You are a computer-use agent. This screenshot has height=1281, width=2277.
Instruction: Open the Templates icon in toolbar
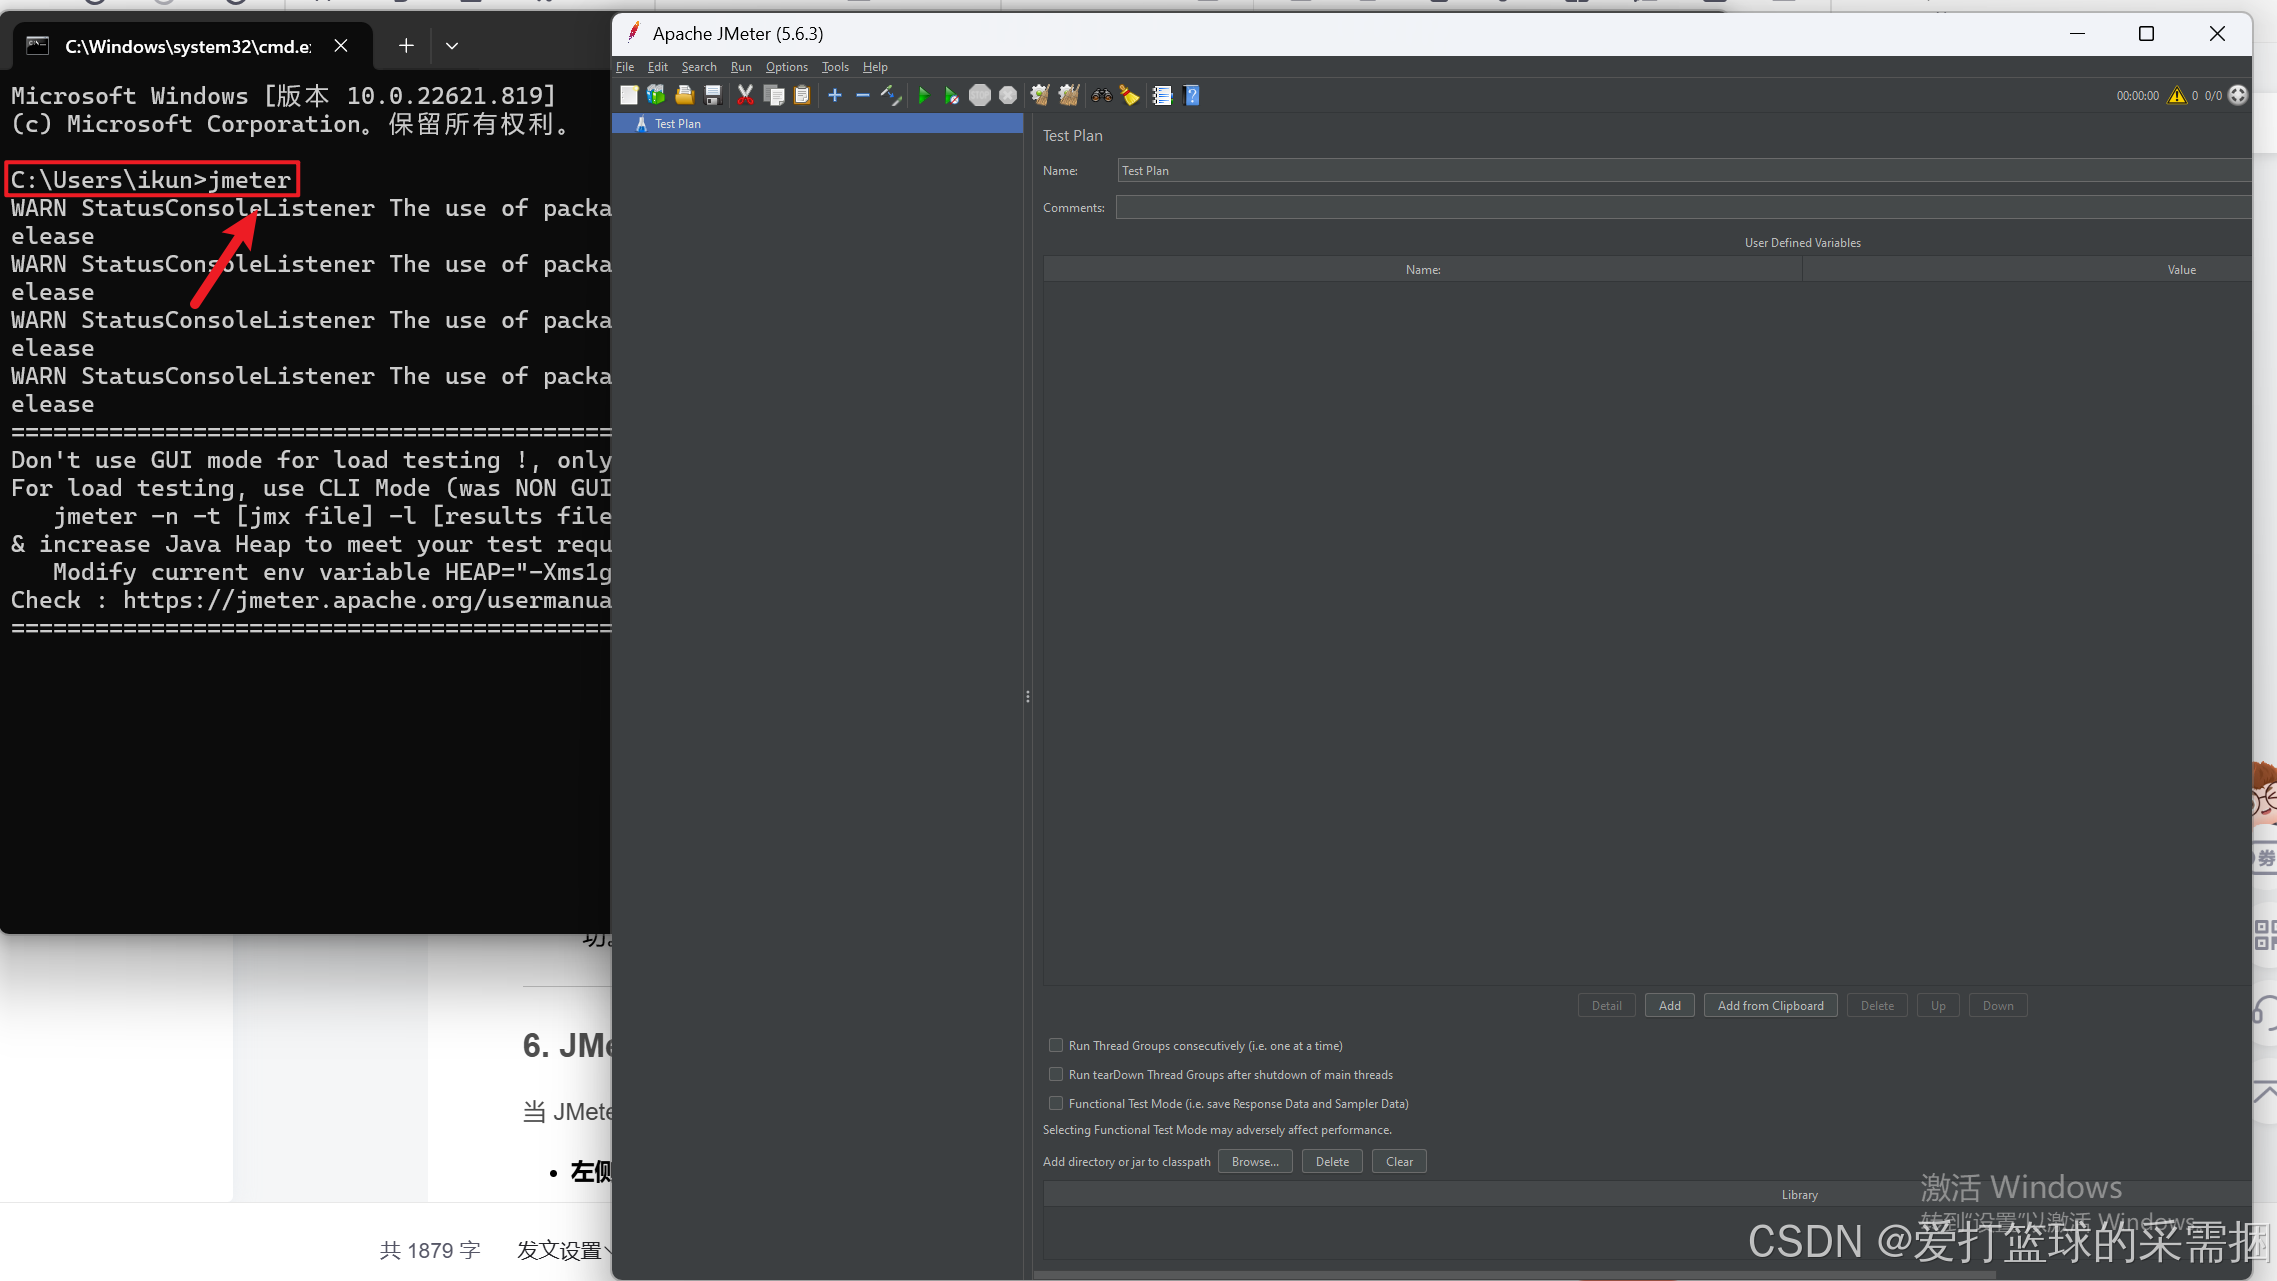click(x=656, y=95)
